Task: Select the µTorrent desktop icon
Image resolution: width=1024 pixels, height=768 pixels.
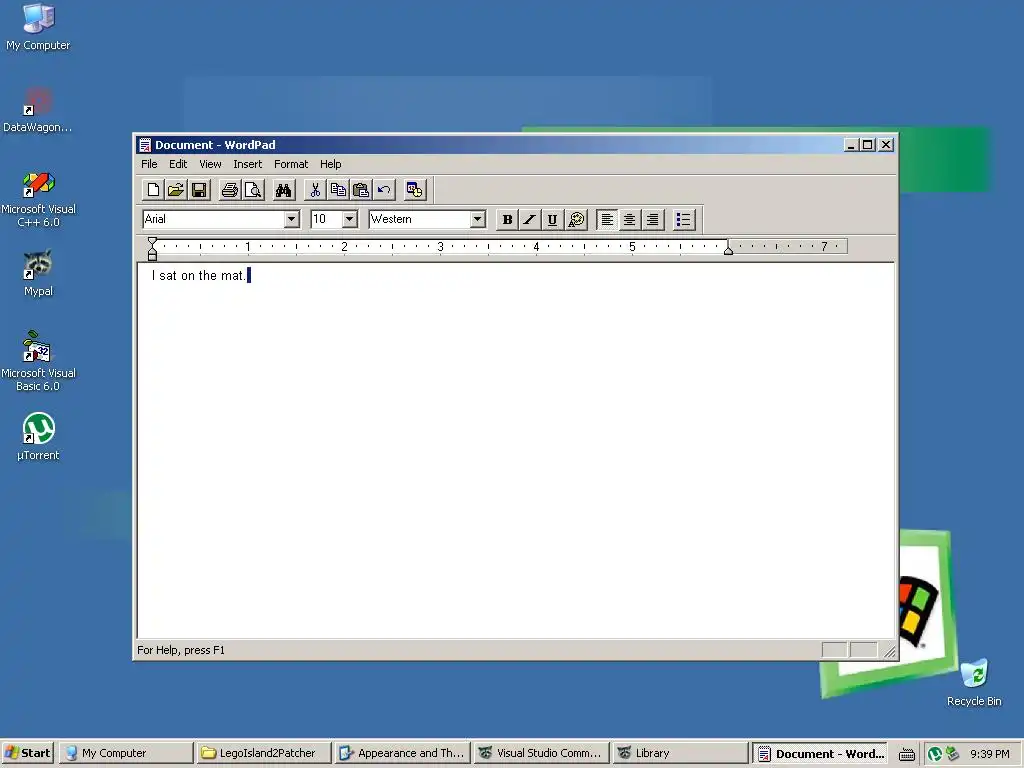Action: click(x=39, y=436)
